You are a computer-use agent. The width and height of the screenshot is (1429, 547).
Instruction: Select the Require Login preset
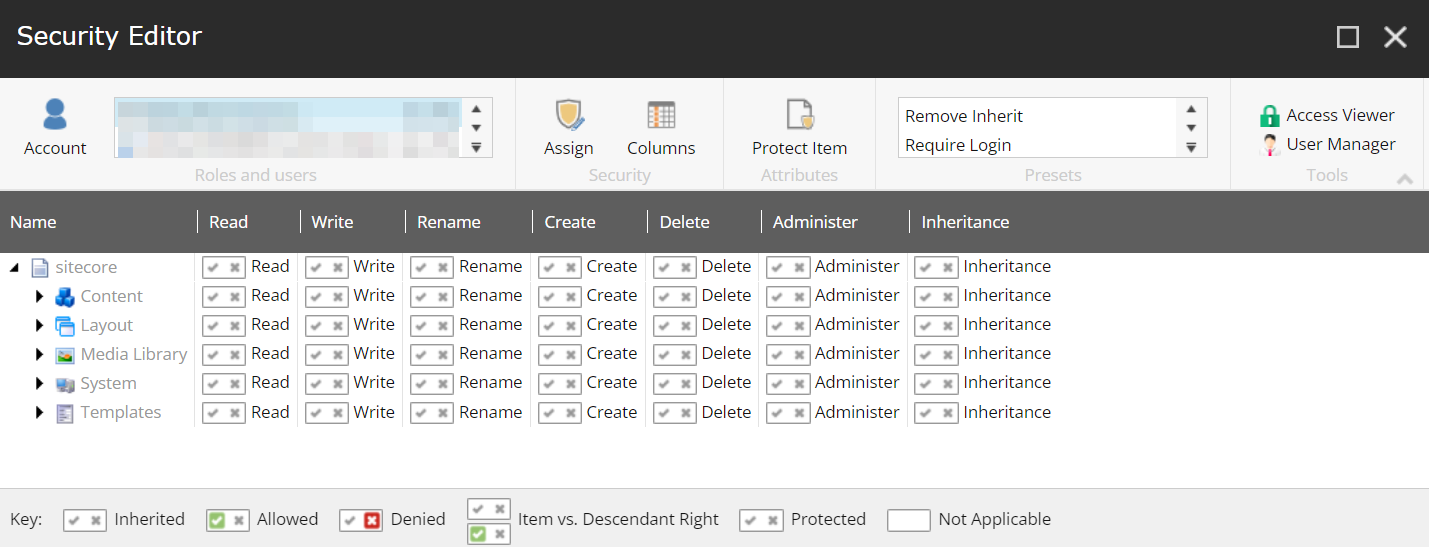click(x=958, y=145)
